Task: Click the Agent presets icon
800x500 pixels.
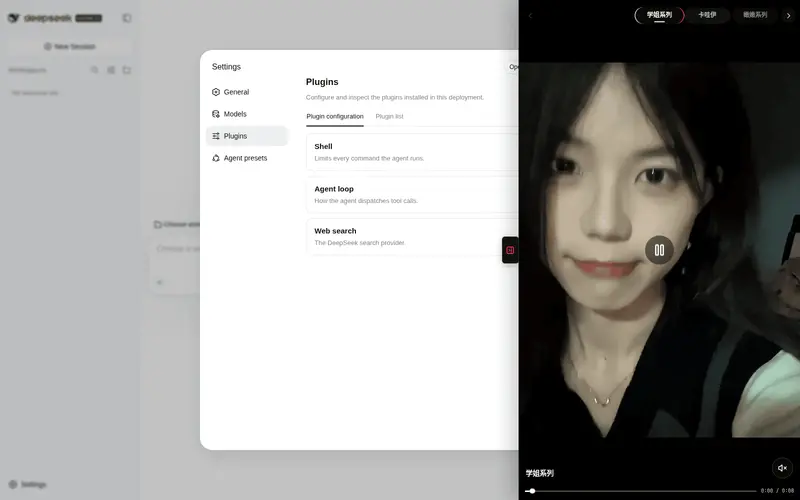Action: [x=216, y=158]
